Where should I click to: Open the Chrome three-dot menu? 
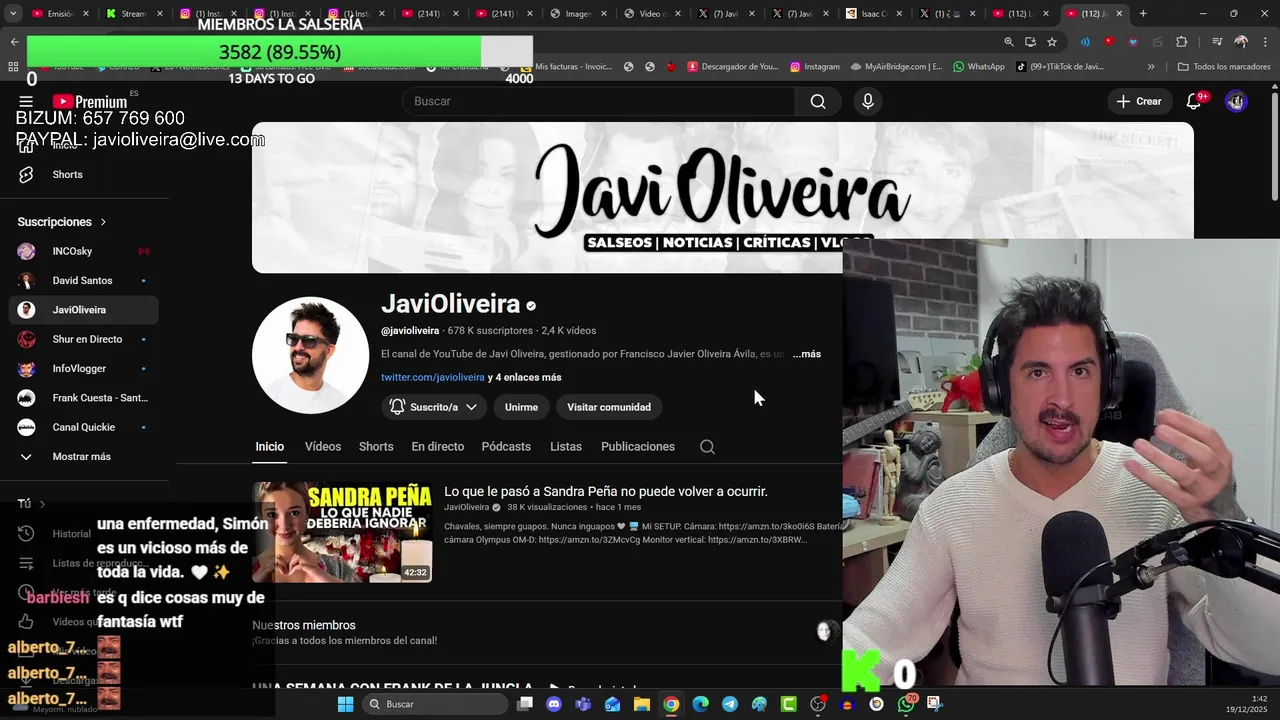1266,42
